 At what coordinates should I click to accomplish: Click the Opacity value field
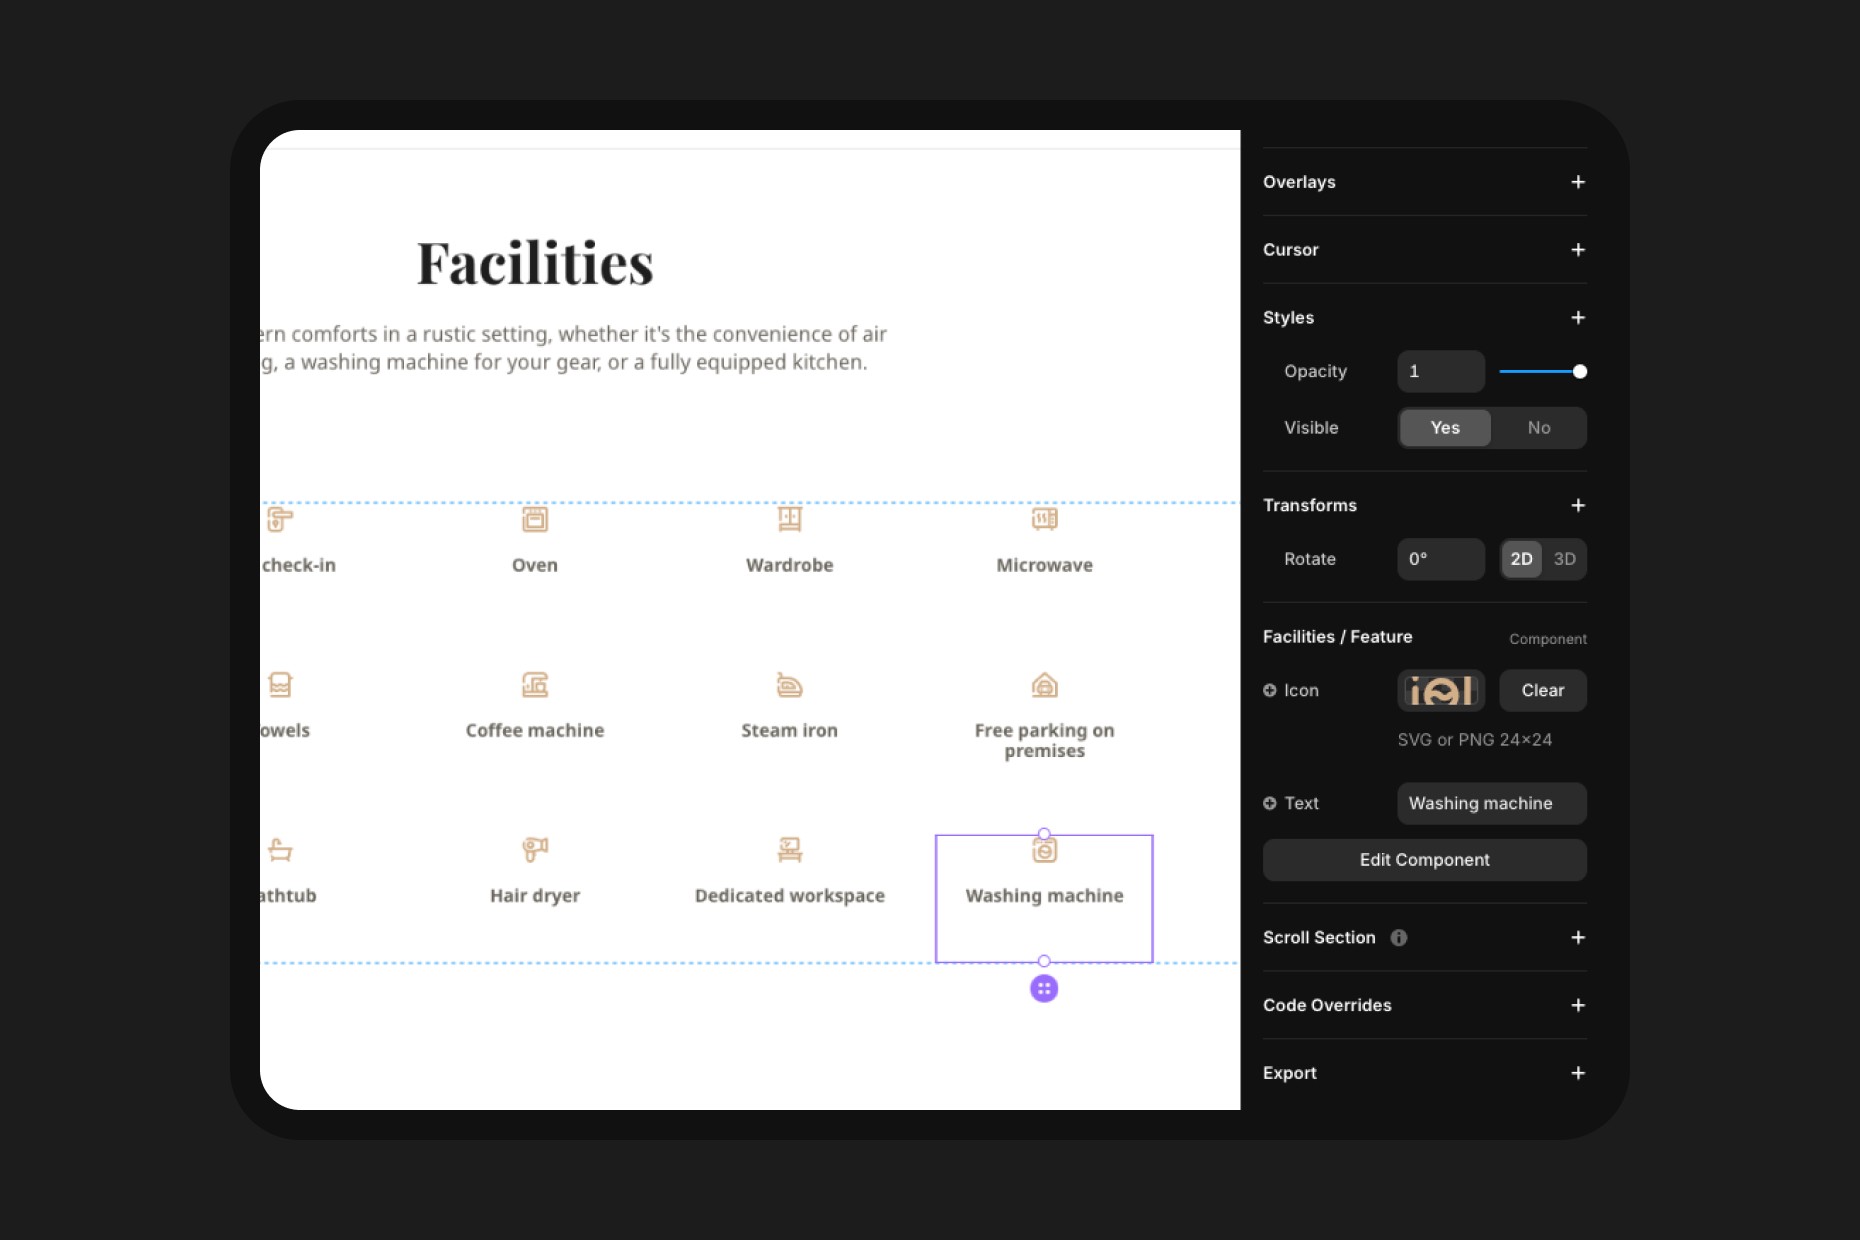coord(1441,372)
